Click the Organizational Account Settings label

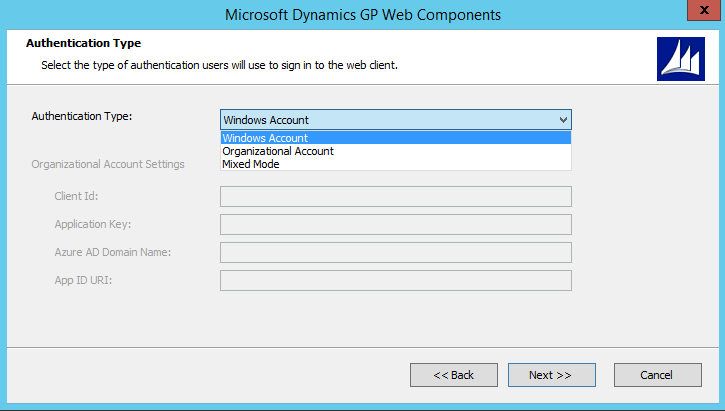coord(108,164)
